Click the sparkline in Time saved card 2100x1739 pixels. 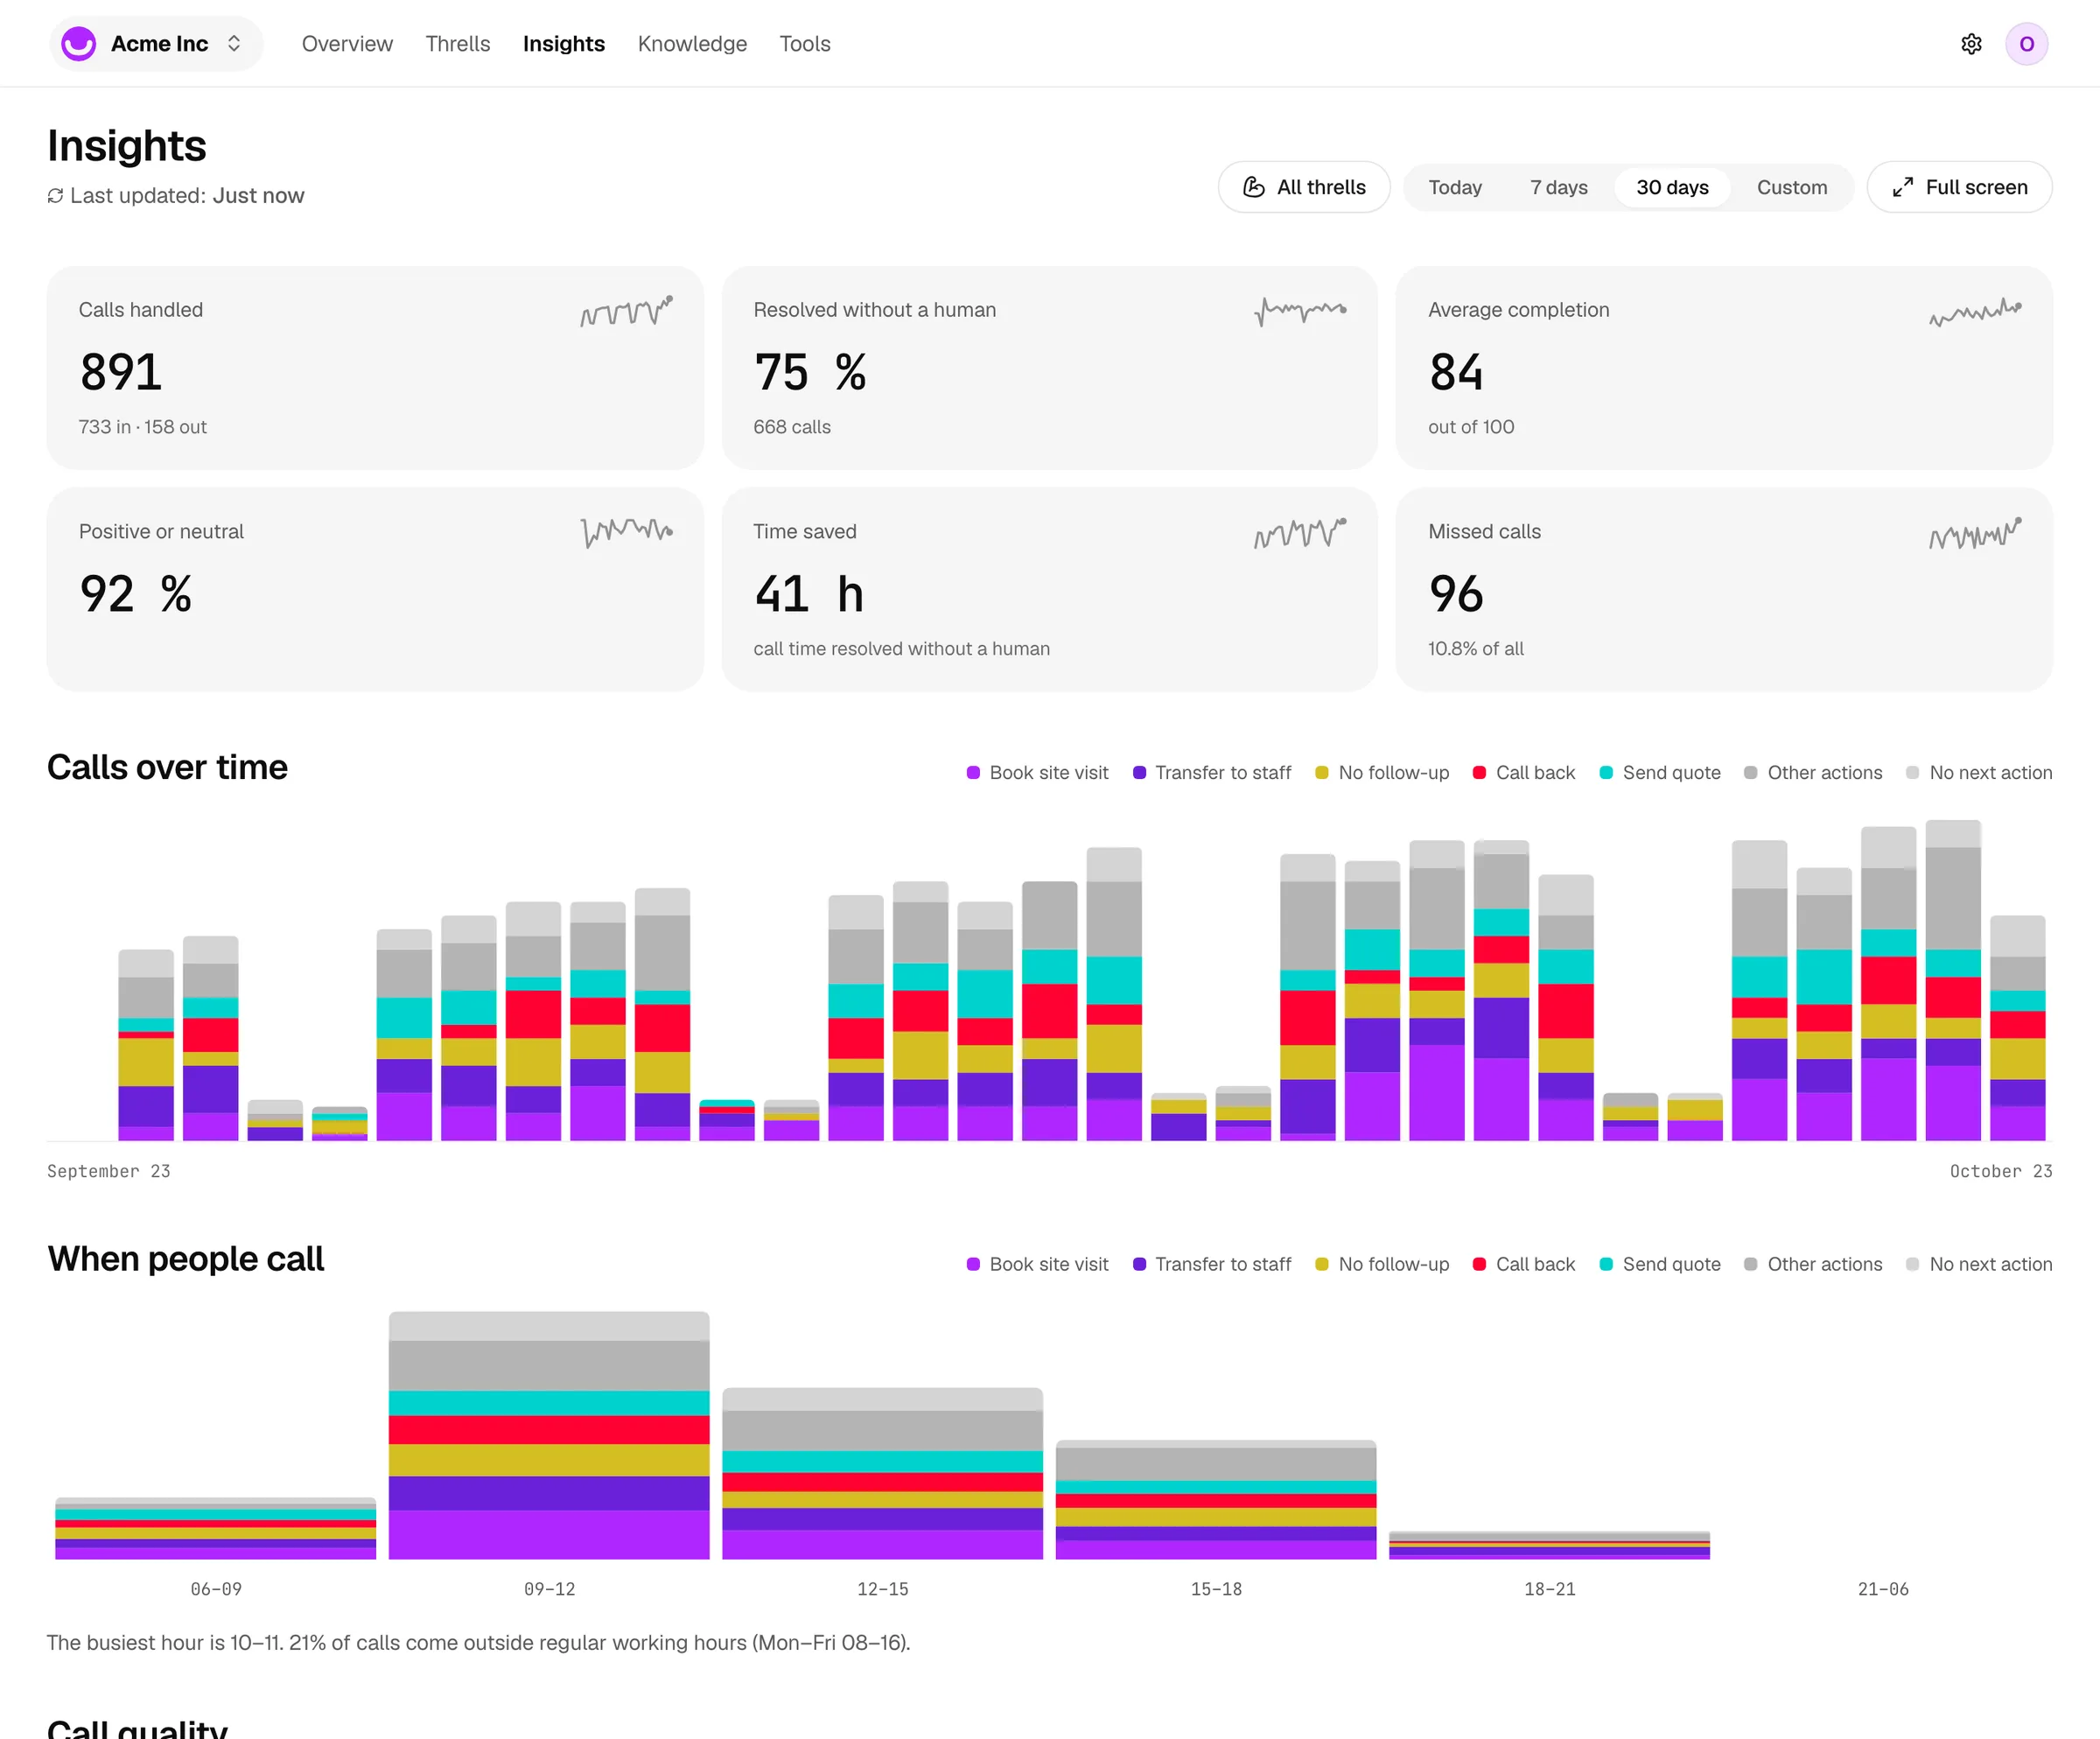coord(1300,532)
